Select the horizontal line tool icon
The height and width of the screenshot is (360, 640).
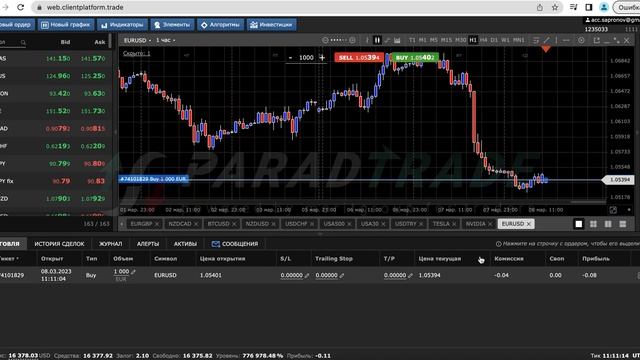[566, 40]
